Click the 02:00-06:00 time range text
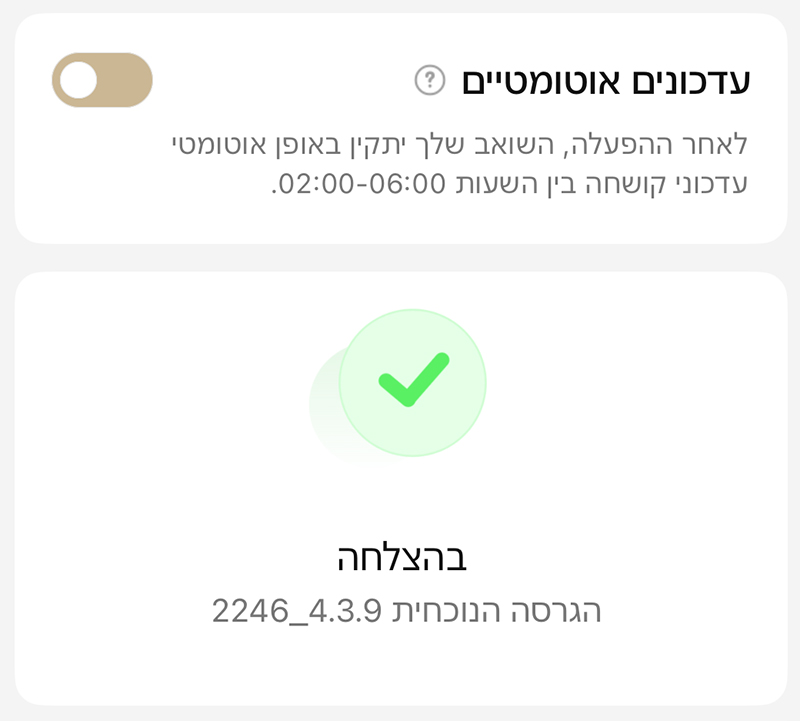800x721 pixels. [x=360, y=185]
